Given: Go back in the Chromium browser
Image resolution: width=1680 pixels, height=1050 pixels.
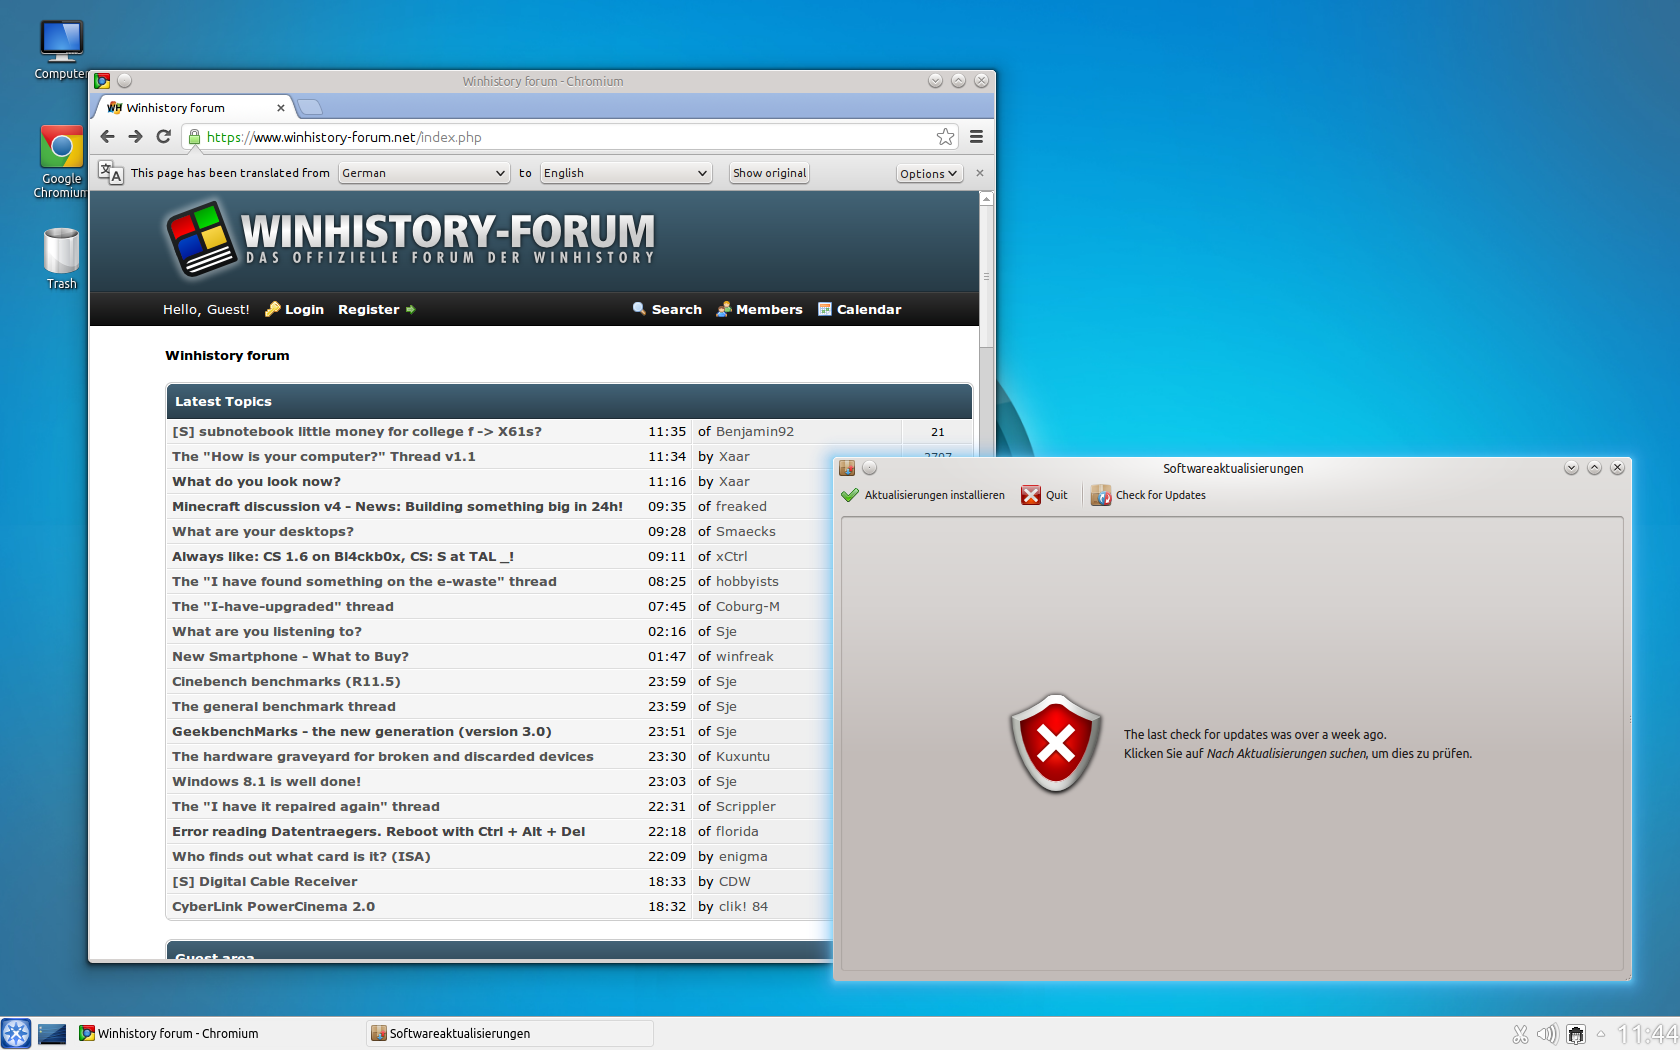Looking at the screenshot, I should (108, 137).
